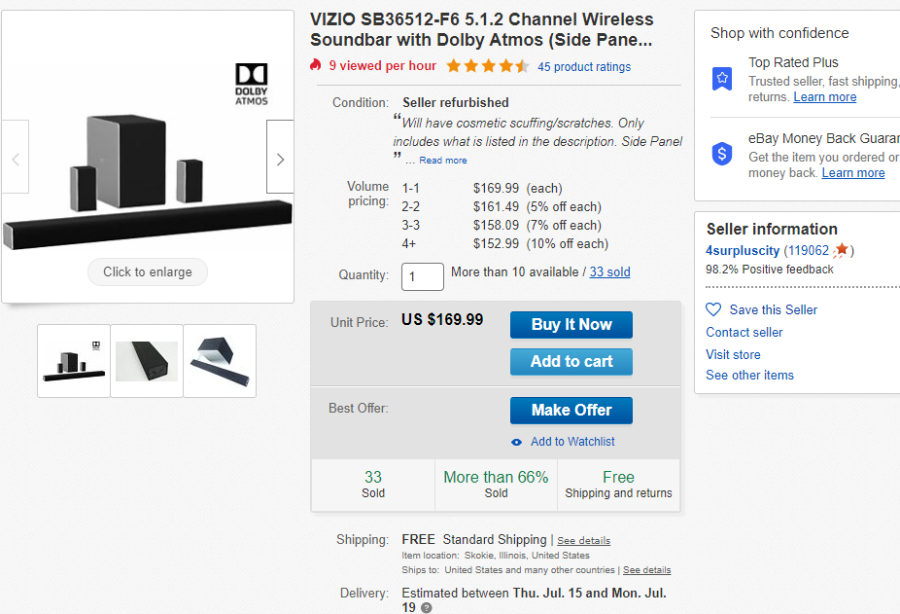Click the Money Back Guarantee shield icon

(x=722, y=154)
